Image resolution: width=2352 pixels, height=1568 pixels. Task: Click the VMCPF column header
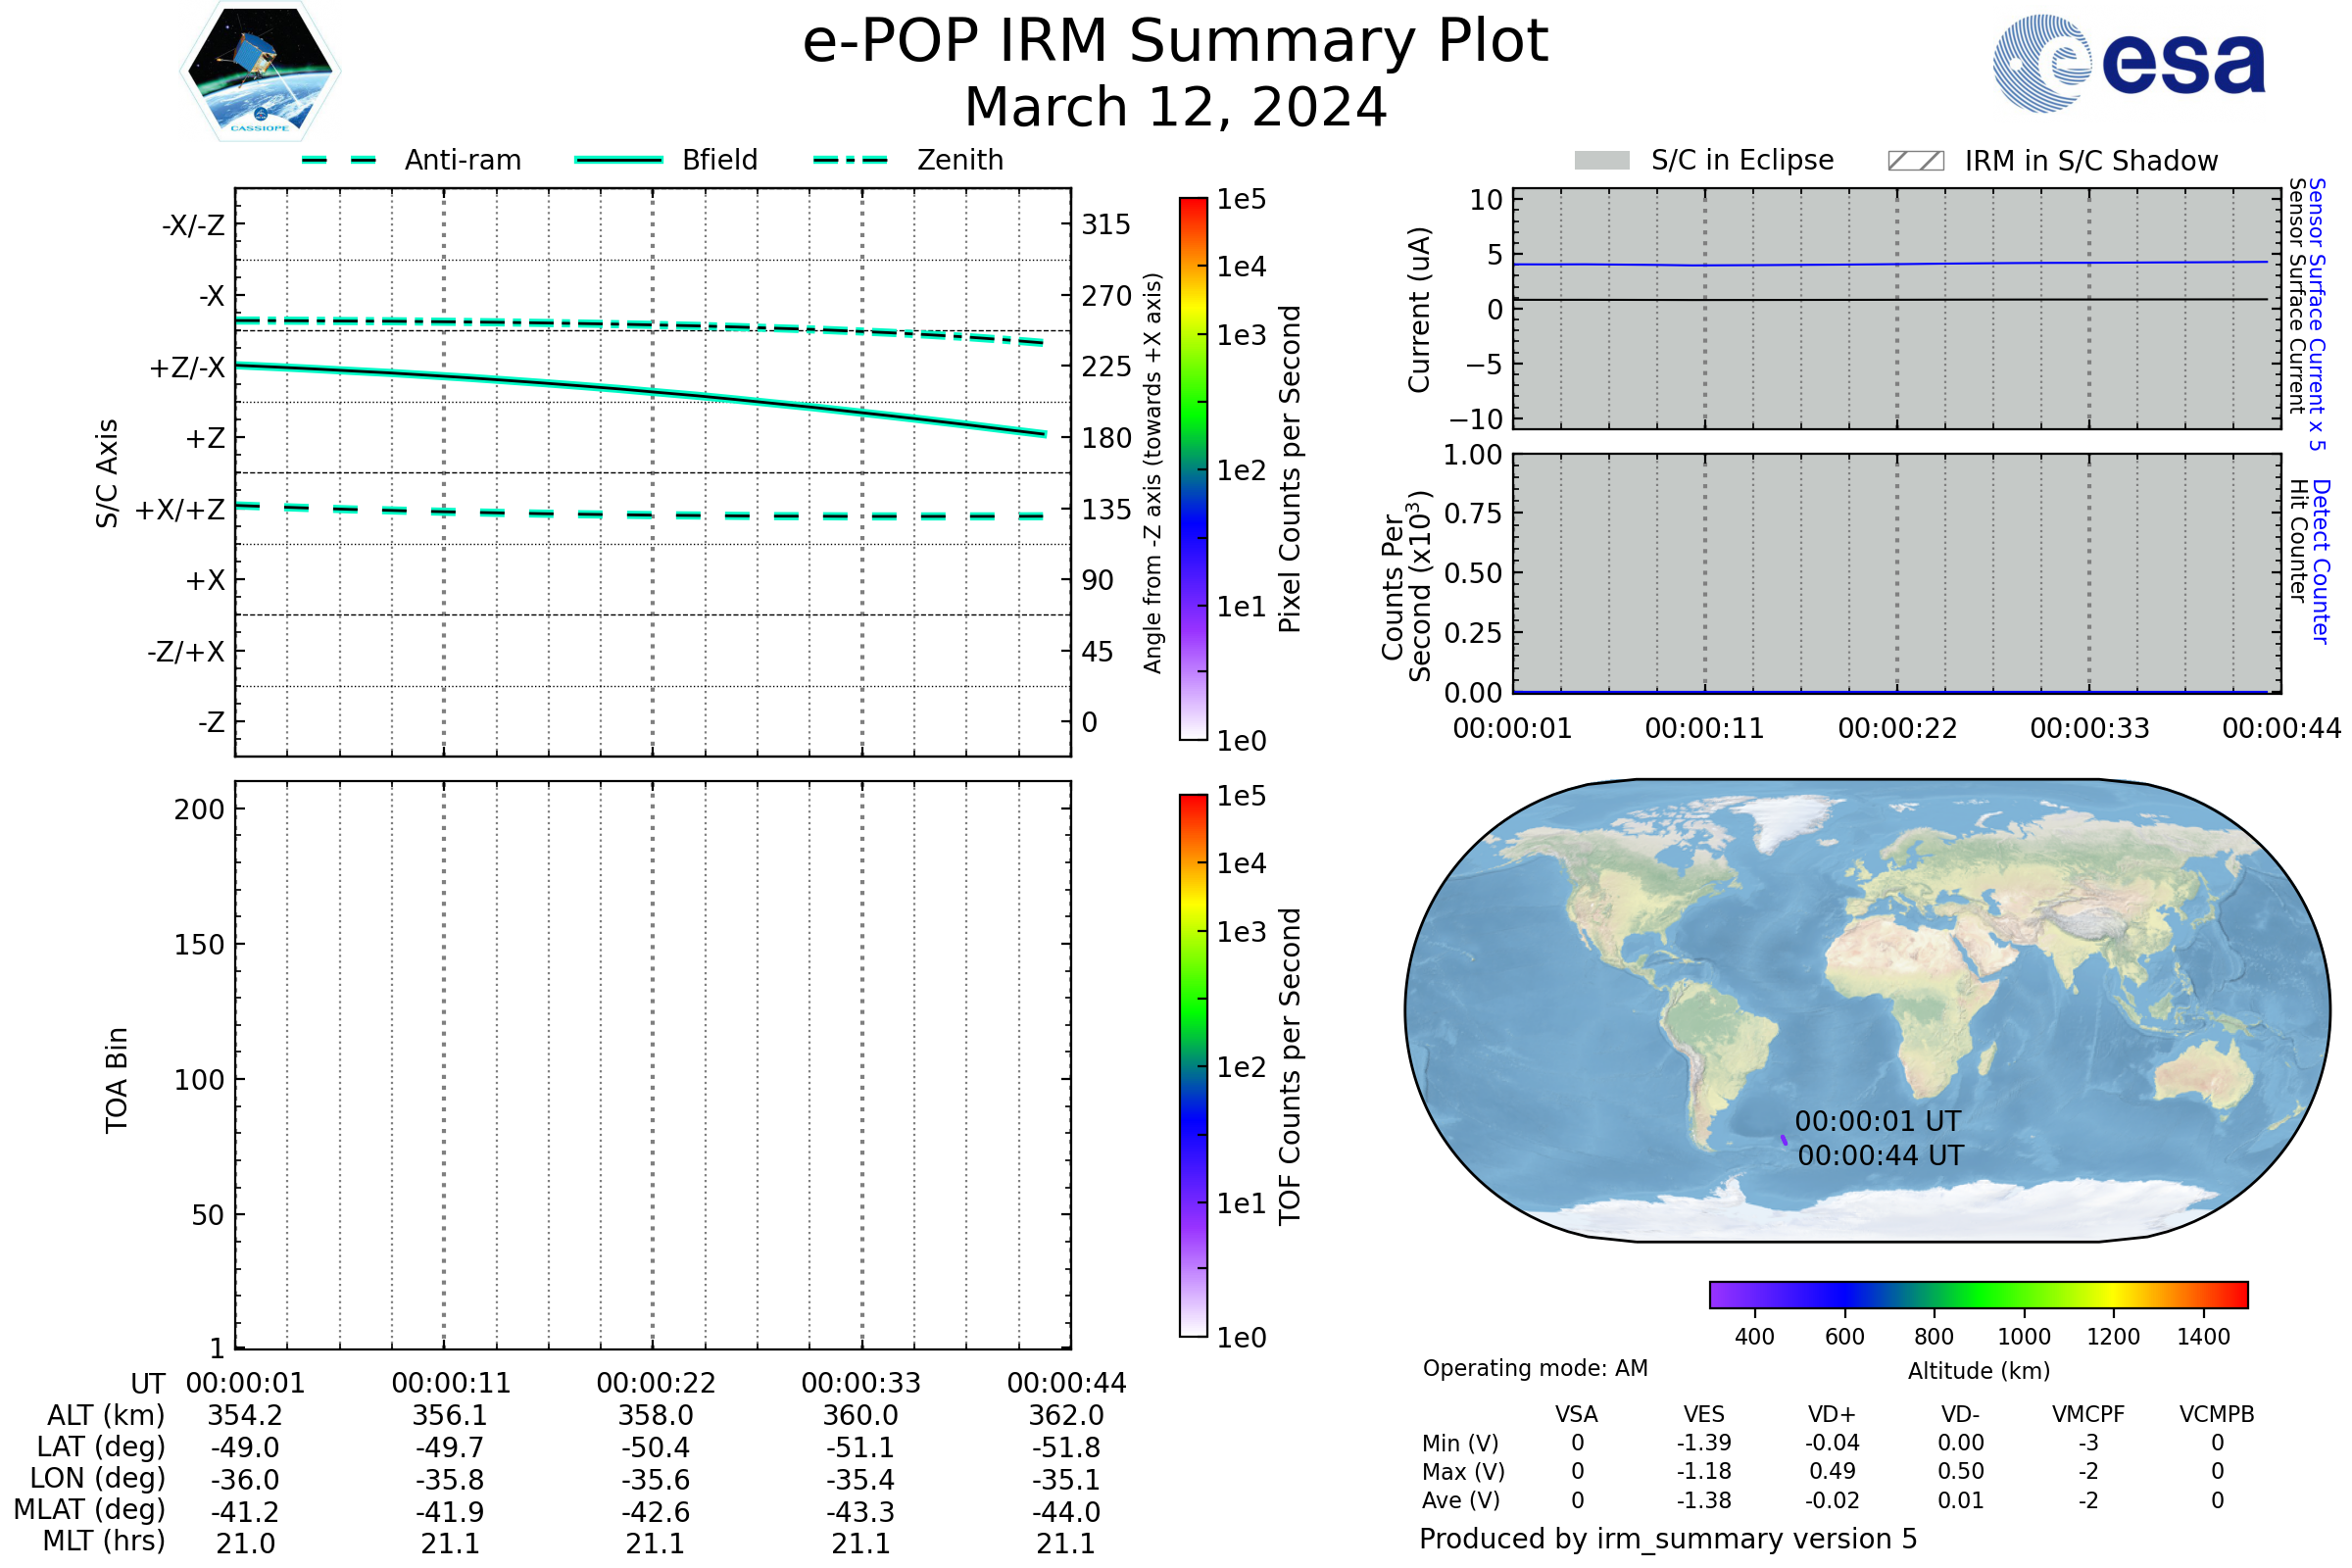tap(2088, 1414)
